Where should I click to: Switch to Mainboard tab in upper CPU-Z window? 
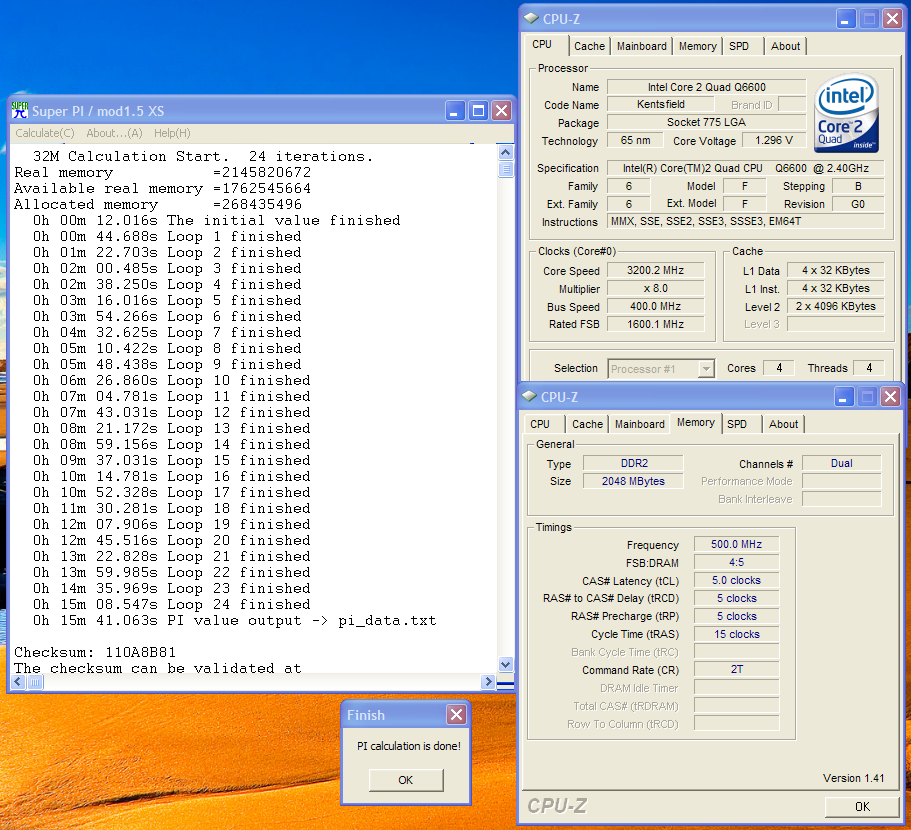coord(641,46)
